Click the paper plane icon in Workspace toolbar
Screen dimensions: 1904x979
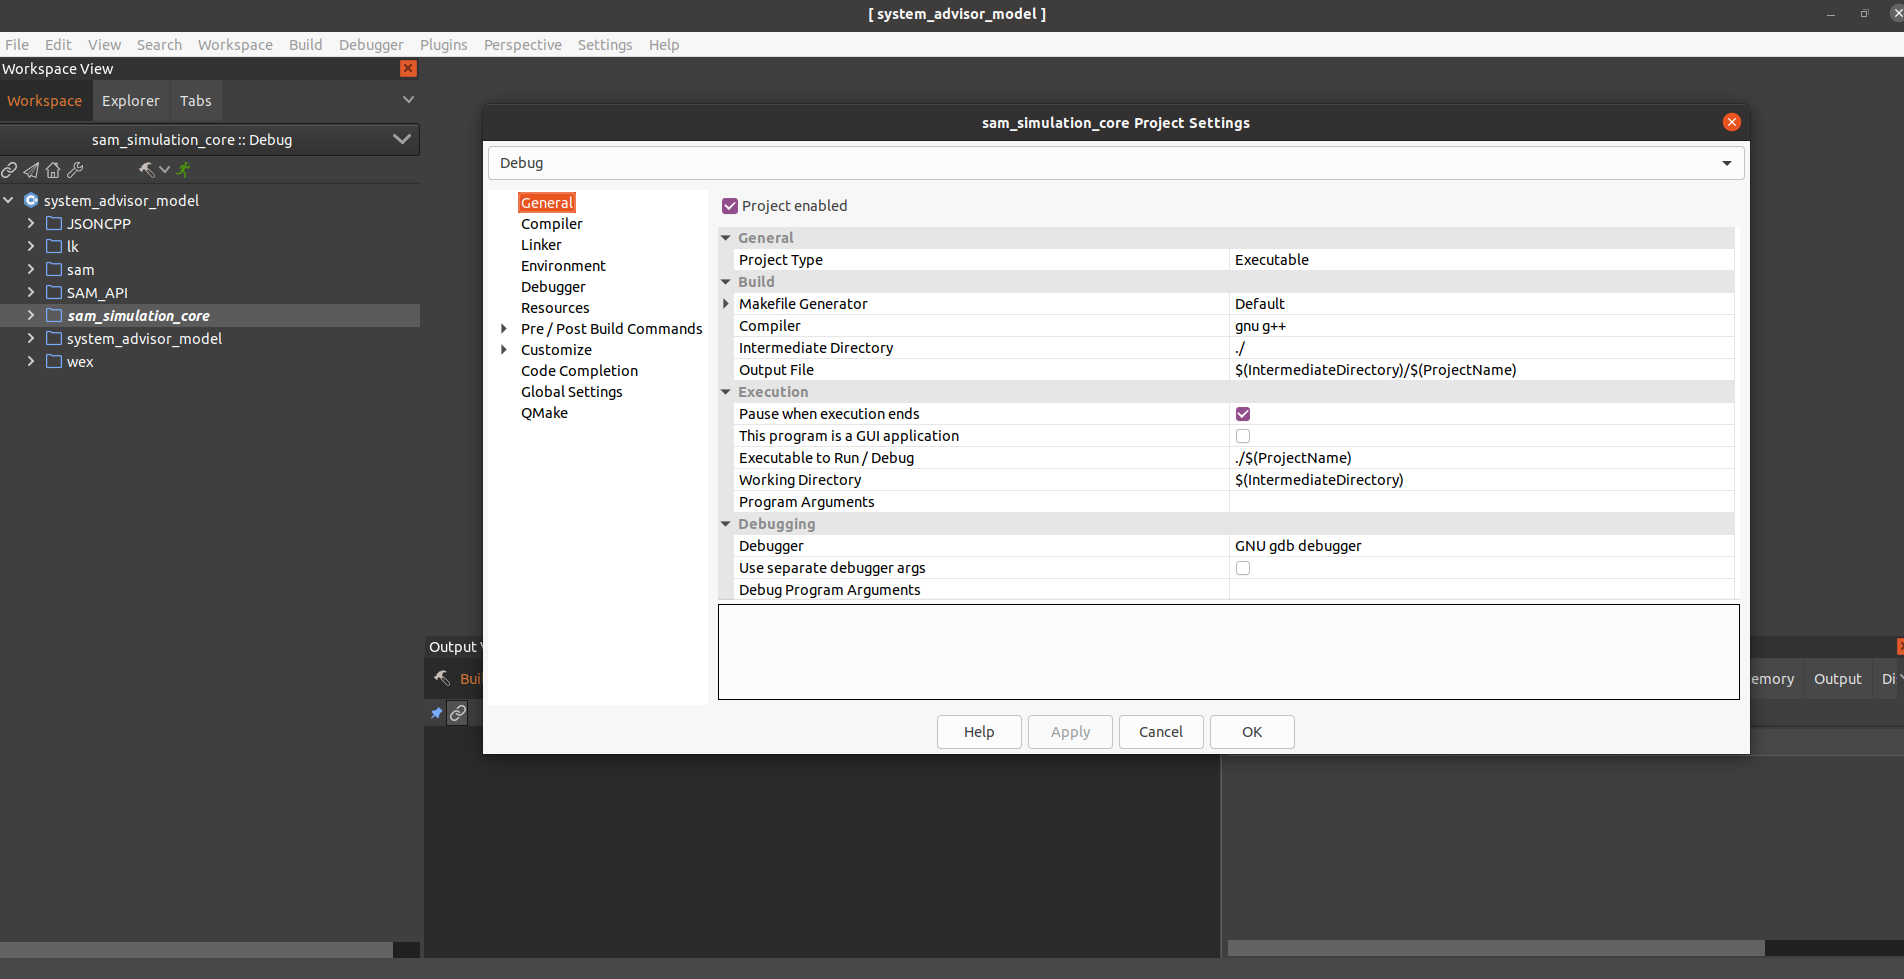(31, 170)
